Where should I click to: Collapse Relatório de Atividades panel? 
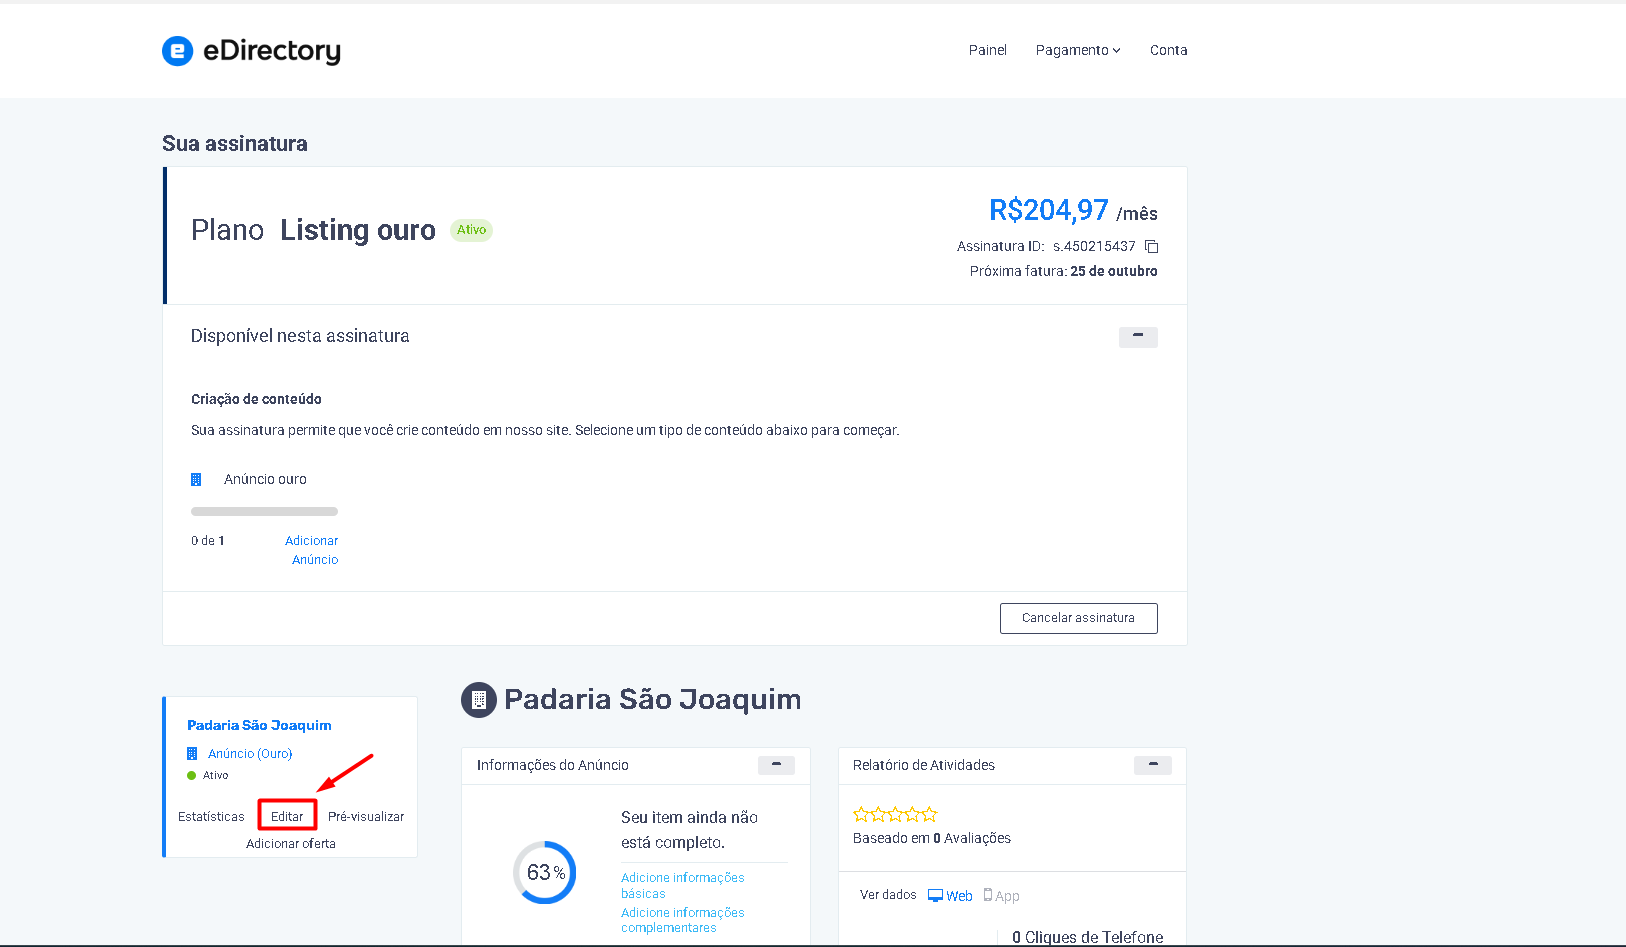click(1153, 765)
